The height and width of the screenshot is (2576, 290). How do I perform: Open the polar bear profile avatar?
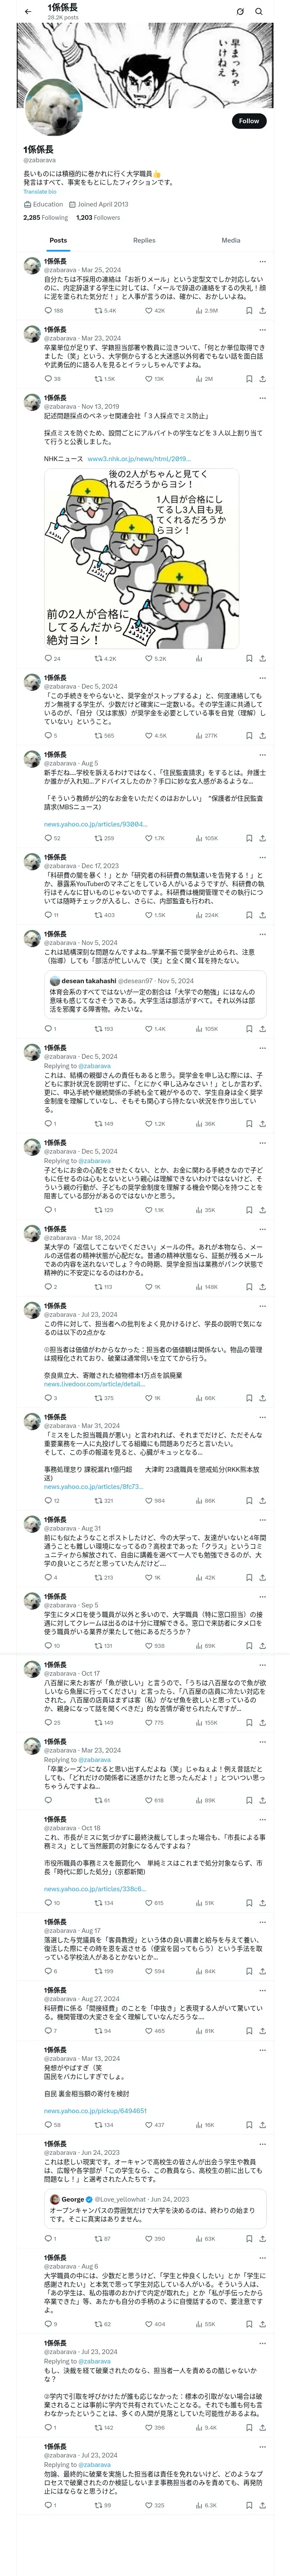click(45, 107)
